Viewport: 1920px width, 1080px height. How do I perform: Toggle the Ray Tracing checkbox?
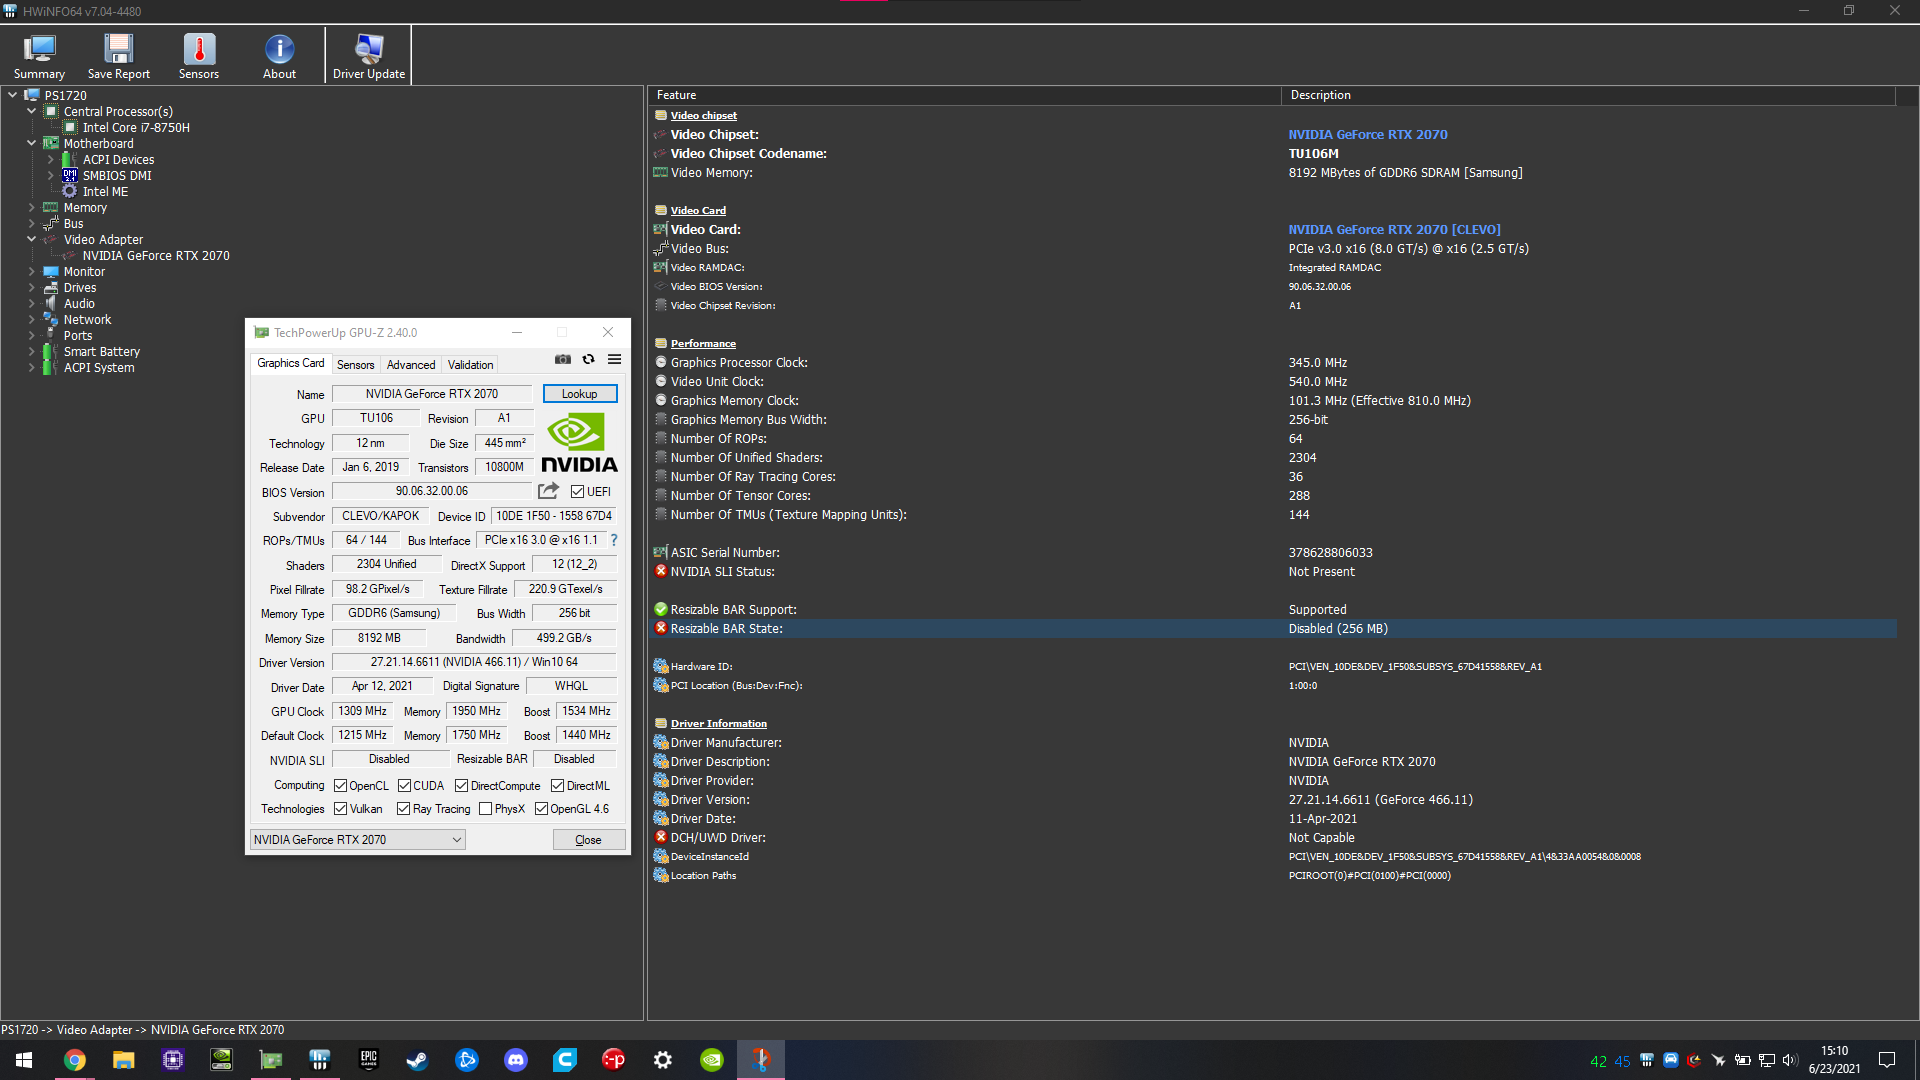tap(403, 809)
